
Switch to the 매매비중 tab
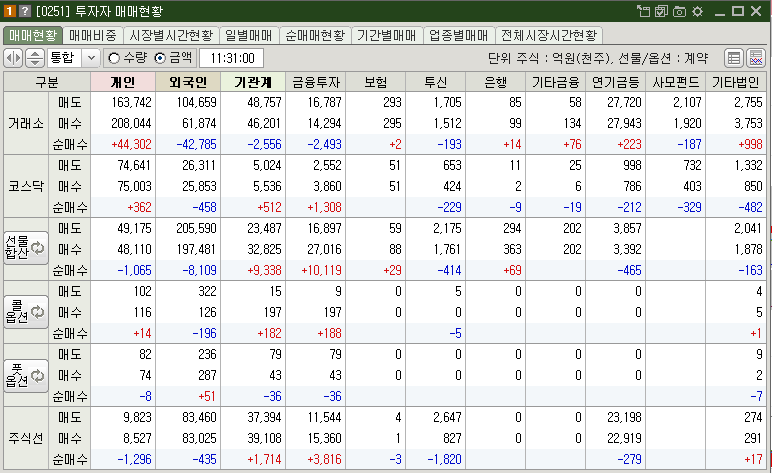pyautogui.click(x=93, y=35)
